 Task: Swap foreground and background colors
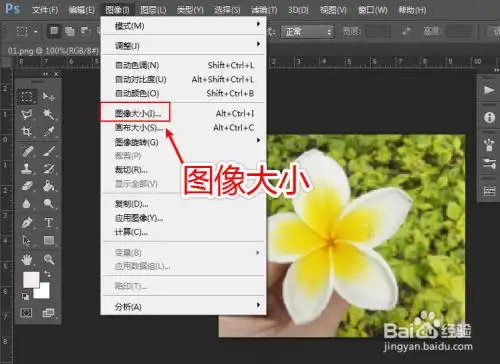[47, 274]
